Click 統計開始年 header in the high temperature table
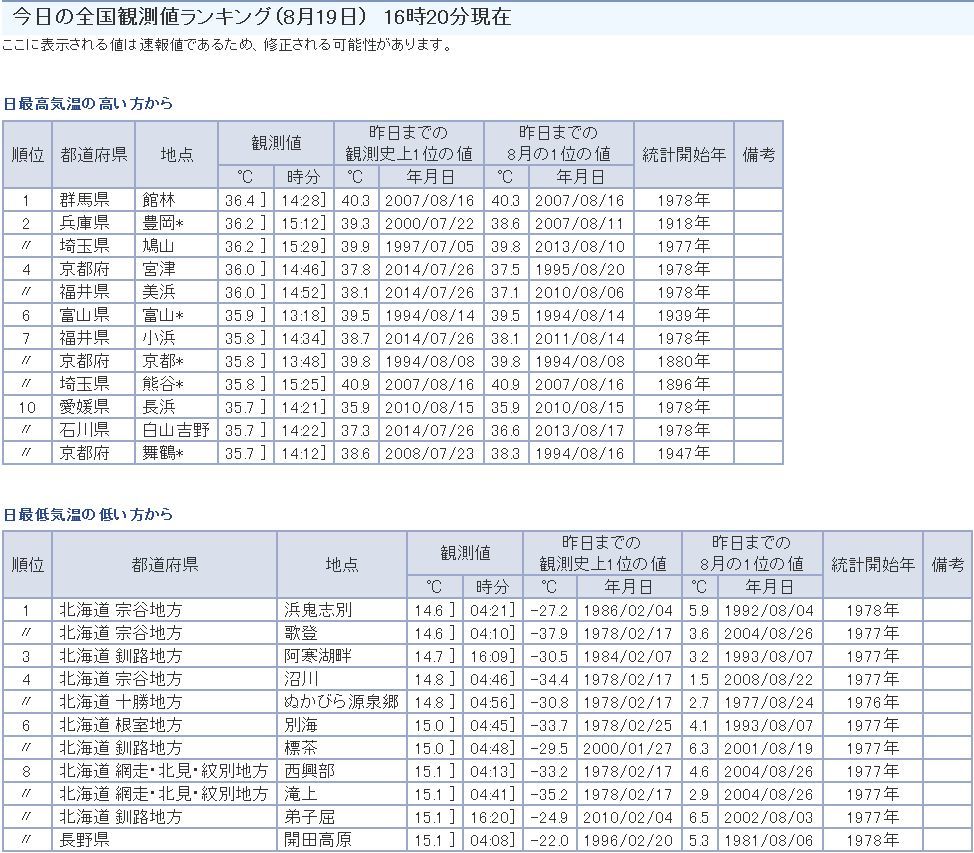This screenshot has width=974, height=853. (683, 155)
